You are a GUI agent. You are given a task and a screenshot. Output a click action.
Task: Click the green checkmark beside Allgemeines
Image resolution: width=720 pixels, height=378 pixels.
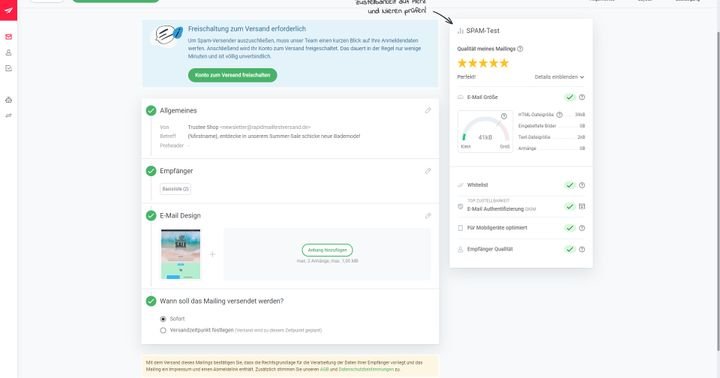[151, 111]
